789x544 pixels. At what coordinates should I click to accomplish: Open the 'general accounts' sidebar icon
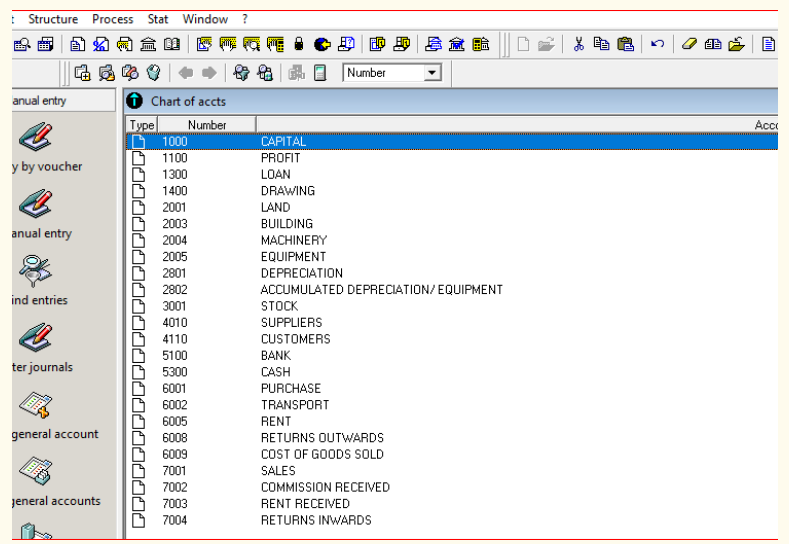click(x=36, y=471)
